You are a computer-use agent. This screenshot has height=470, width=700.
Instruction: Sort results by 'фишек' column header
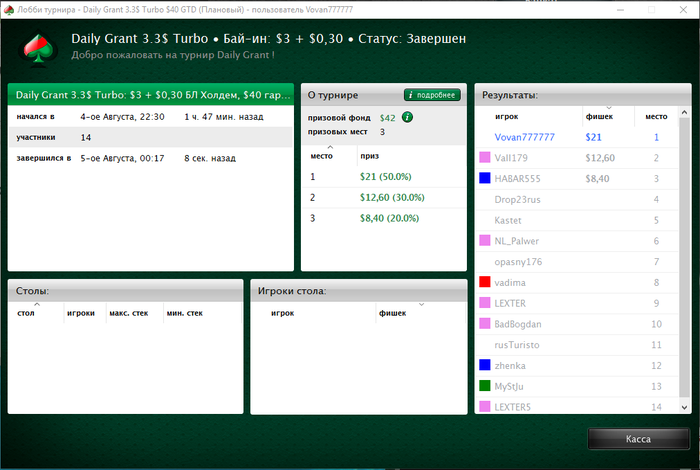pyautogui.click(x=608, y=116)
